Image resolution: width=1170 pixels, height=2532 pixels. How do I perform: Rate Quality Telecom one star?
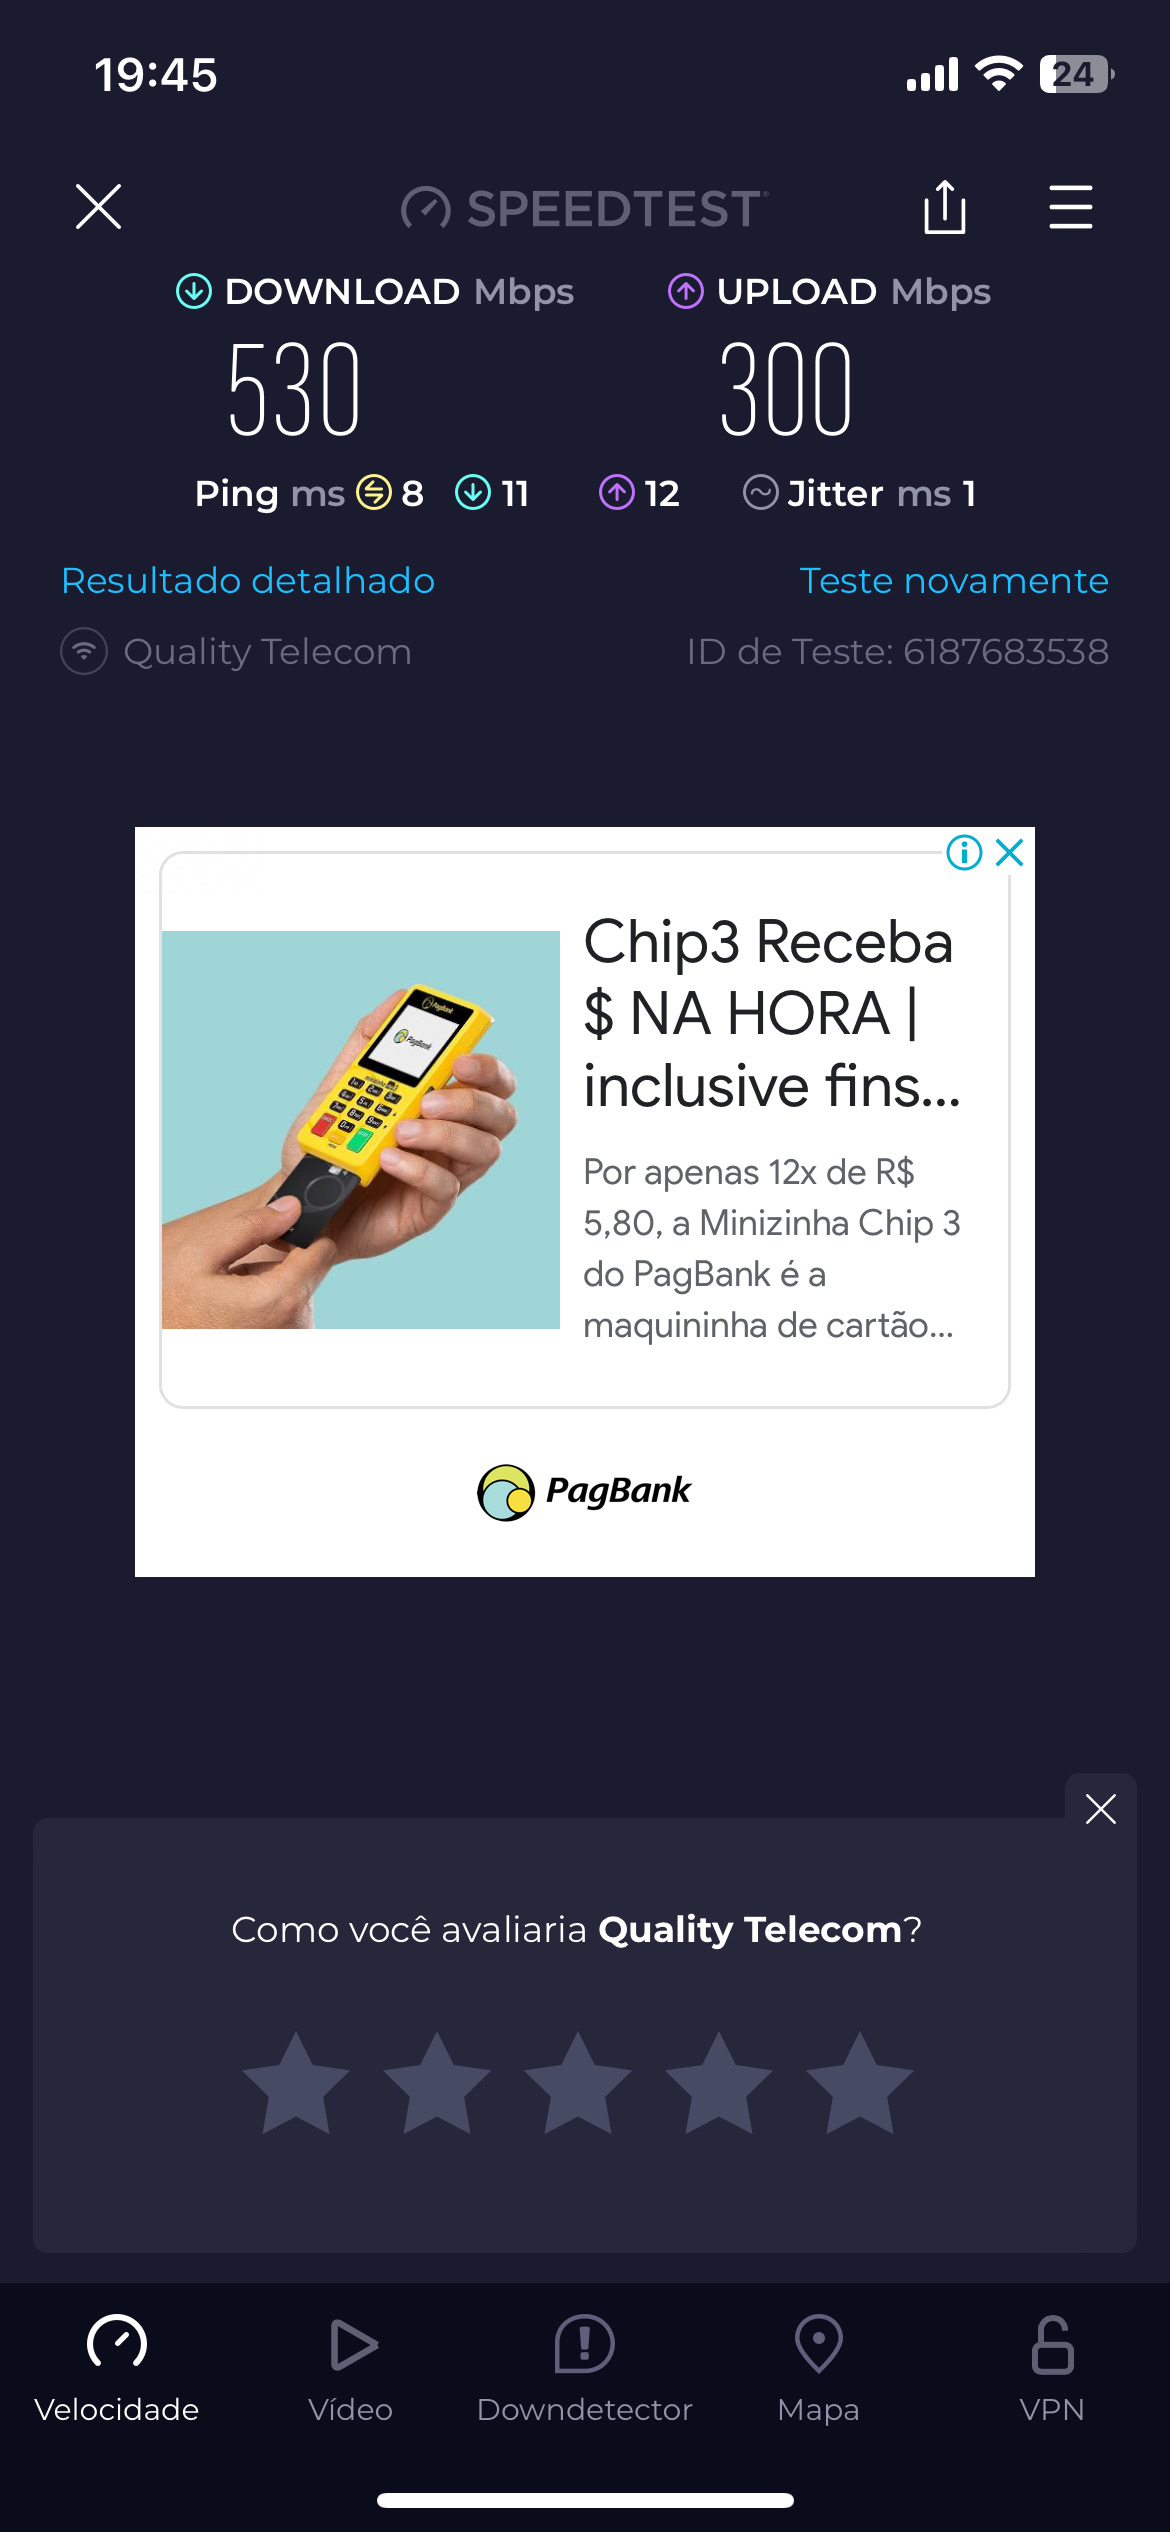296,2083
